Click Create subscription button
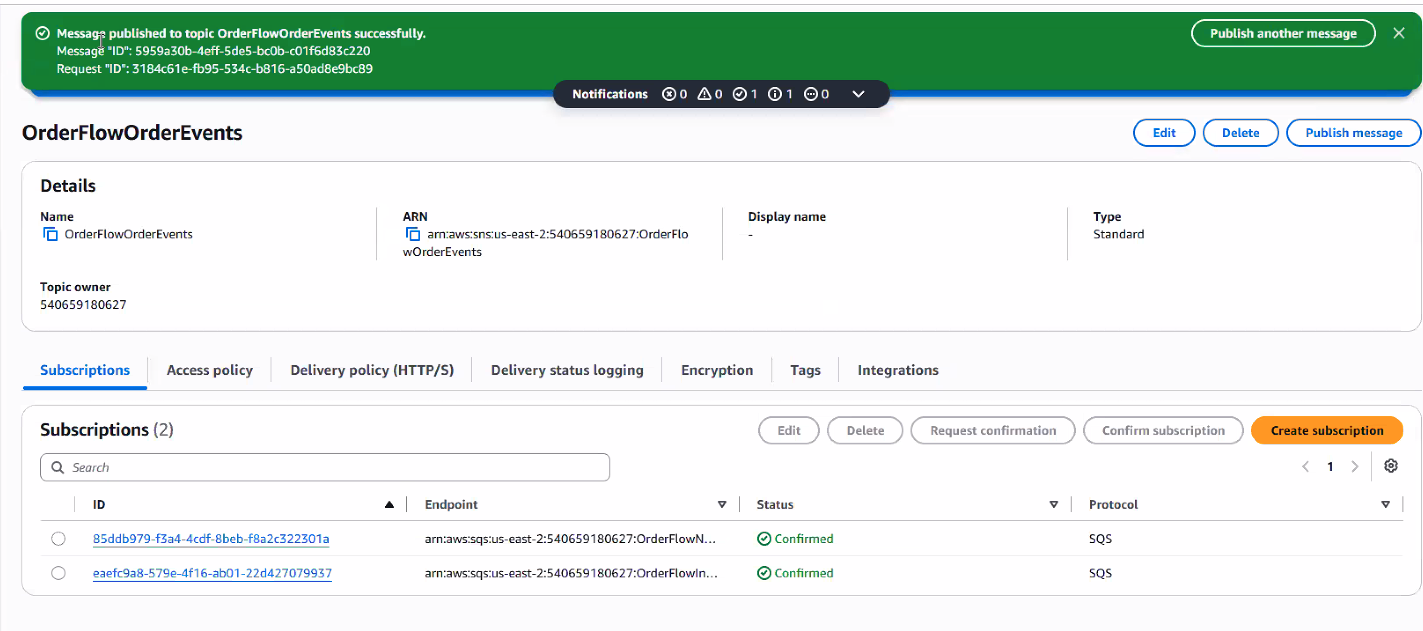This screenshot has width=1423, height=631. [x=1327, y=431]
